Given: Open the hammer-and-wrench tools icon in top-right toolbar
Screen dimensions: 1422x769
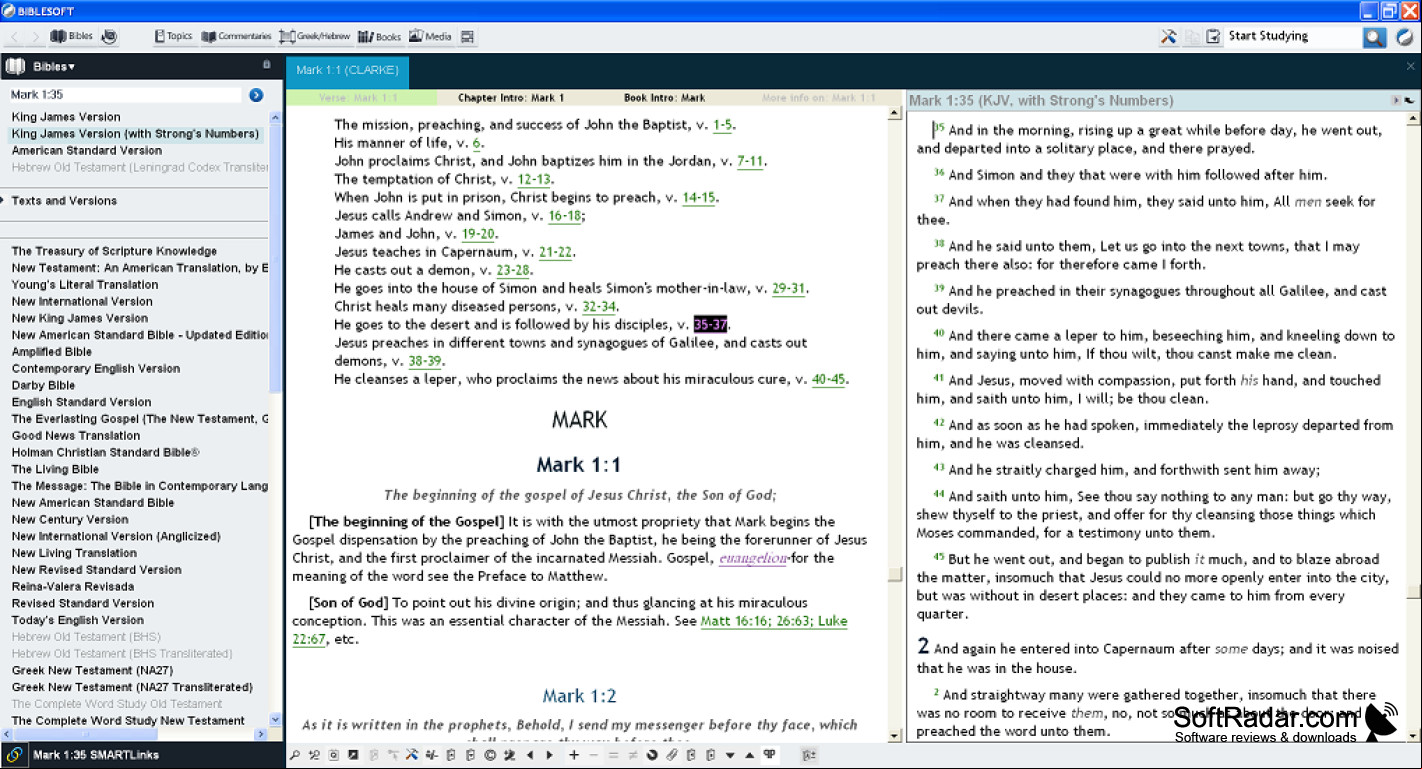Looking at the screenshot, I should tap(1168, 37).
